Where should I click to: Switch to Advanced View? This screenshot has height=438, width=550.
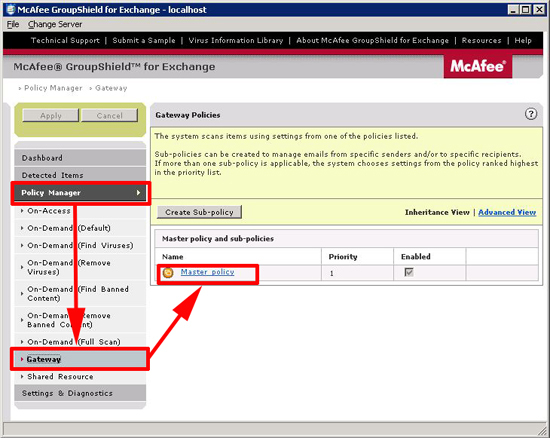coord(507,212)
